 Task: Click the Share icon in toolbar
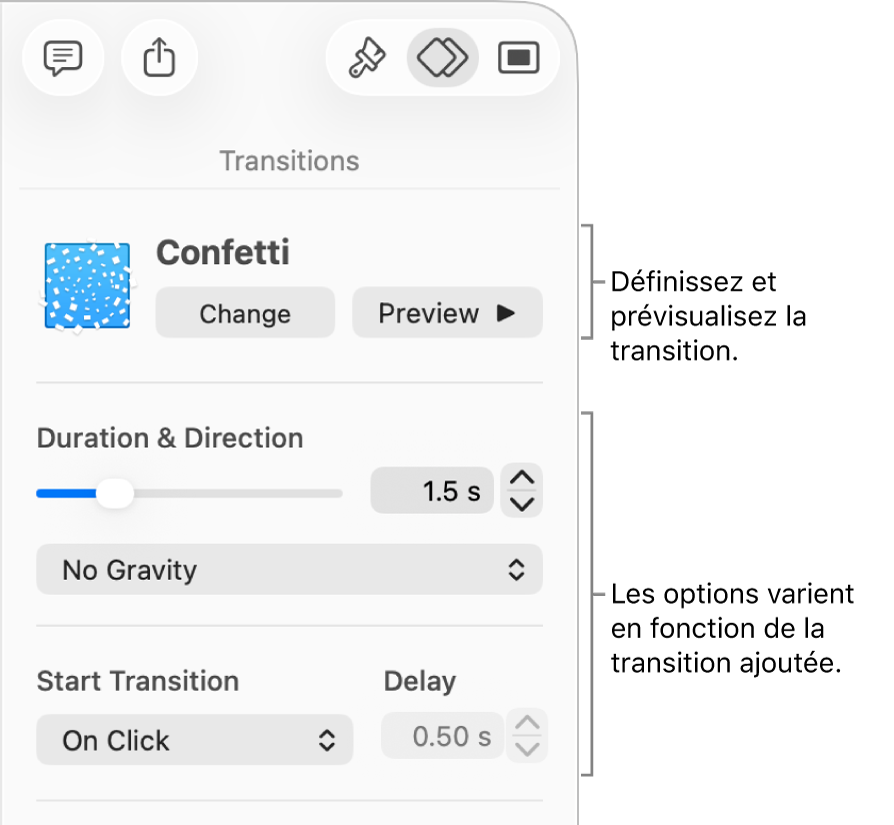(x=159, y=59)
